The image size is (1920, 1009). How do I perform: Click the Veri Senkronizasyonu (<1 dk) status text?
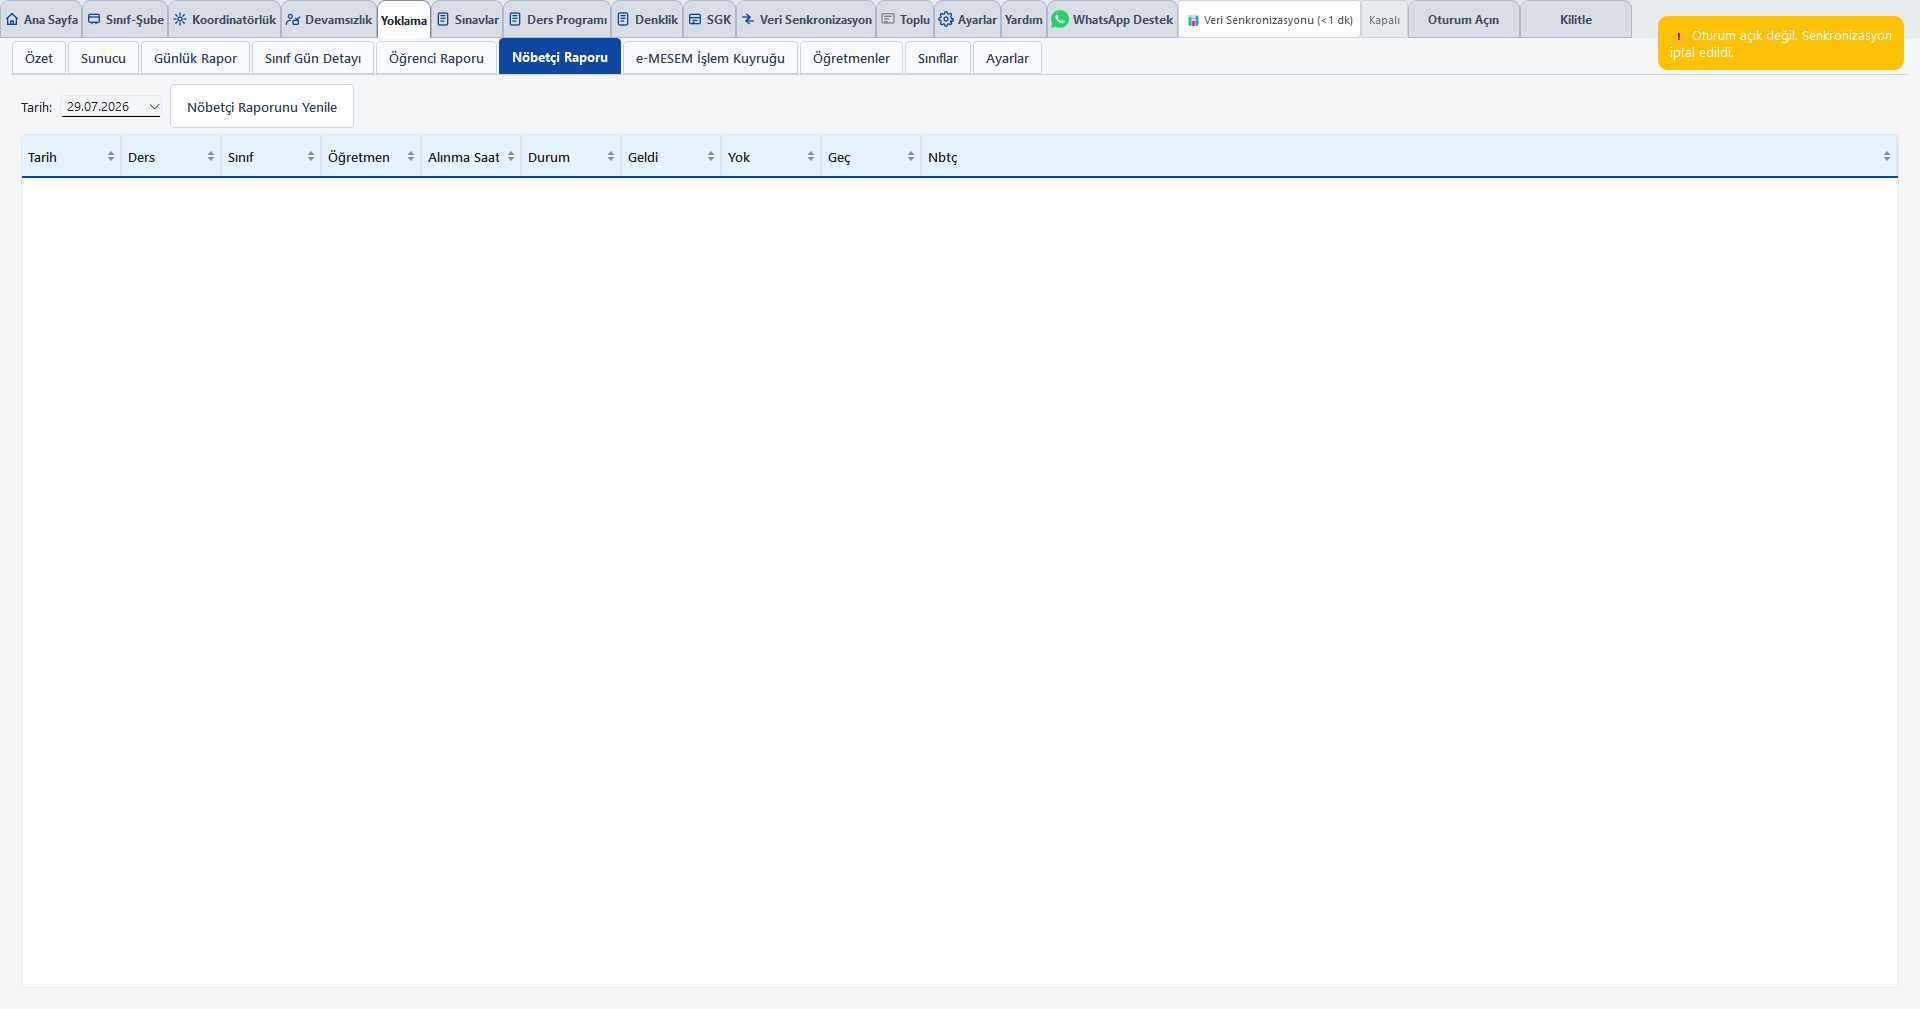1278,20
